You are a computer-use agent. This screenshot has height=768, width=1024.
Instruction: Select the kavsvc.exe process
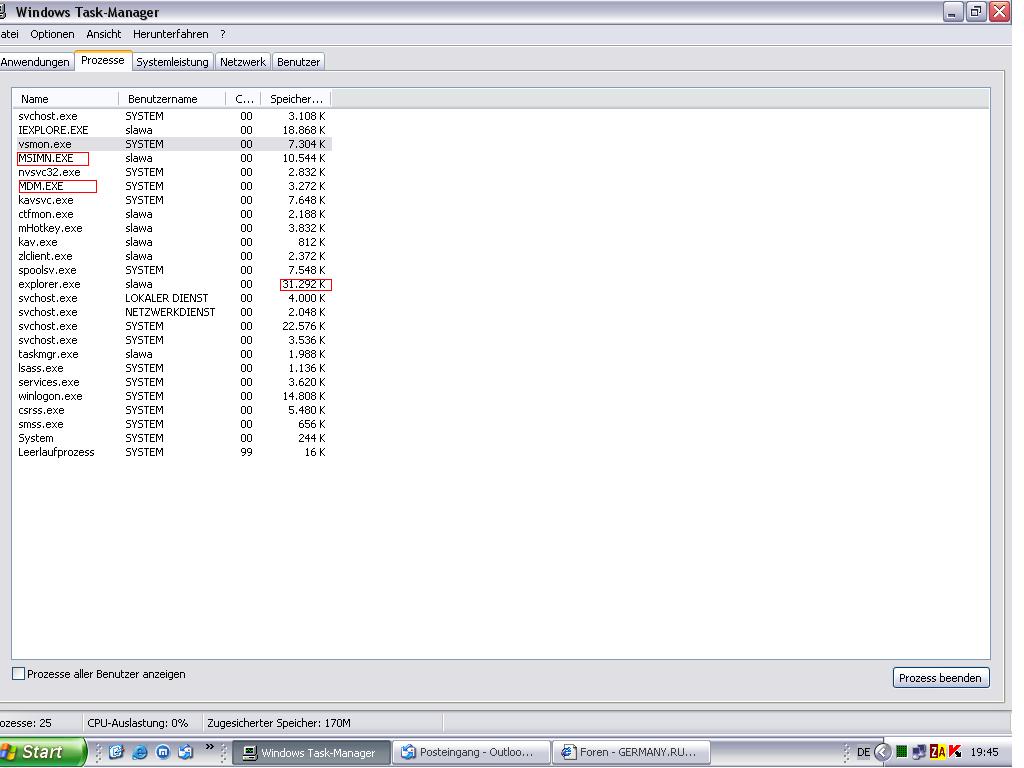[172, 200]
